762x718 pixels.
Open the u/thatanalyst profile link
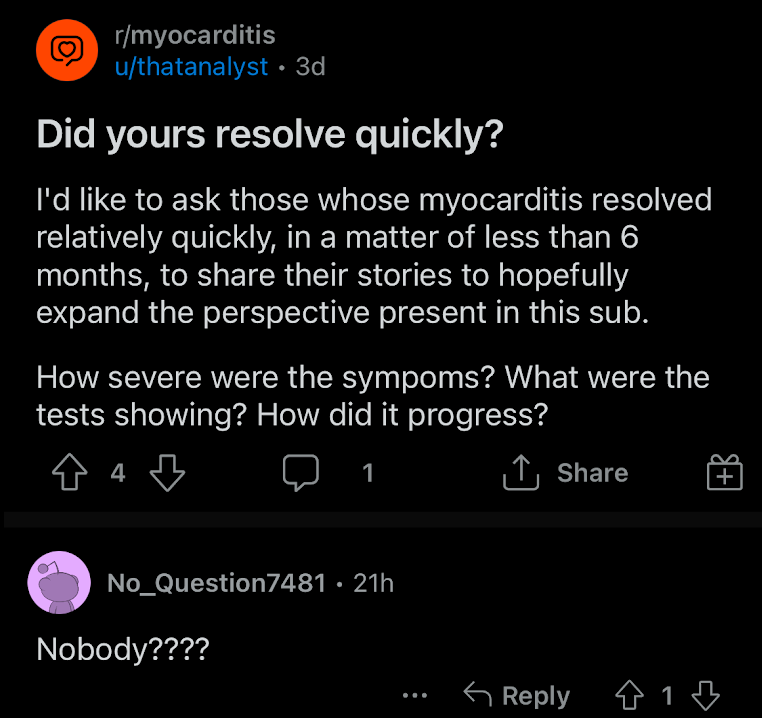191,67
